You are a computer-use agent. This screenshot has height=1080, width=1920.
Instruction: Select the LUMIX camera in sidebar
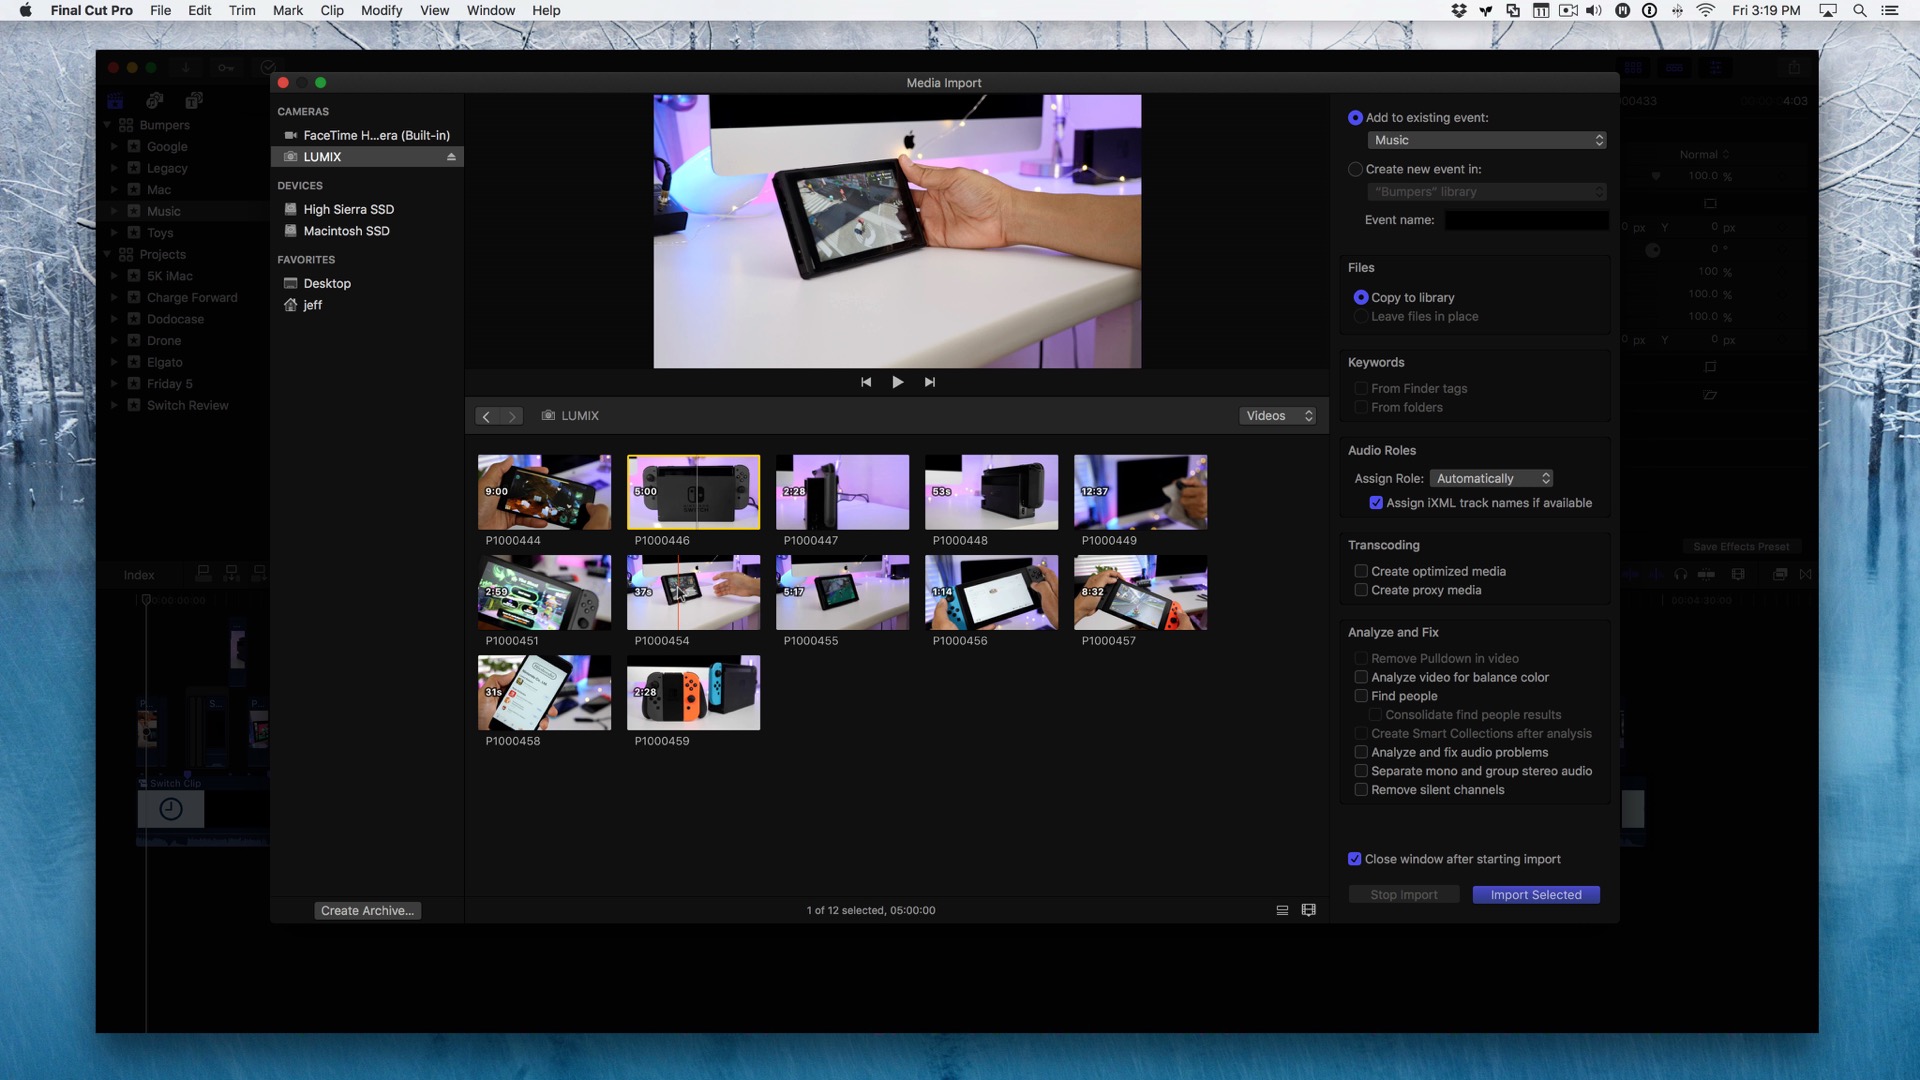(367, 157)
